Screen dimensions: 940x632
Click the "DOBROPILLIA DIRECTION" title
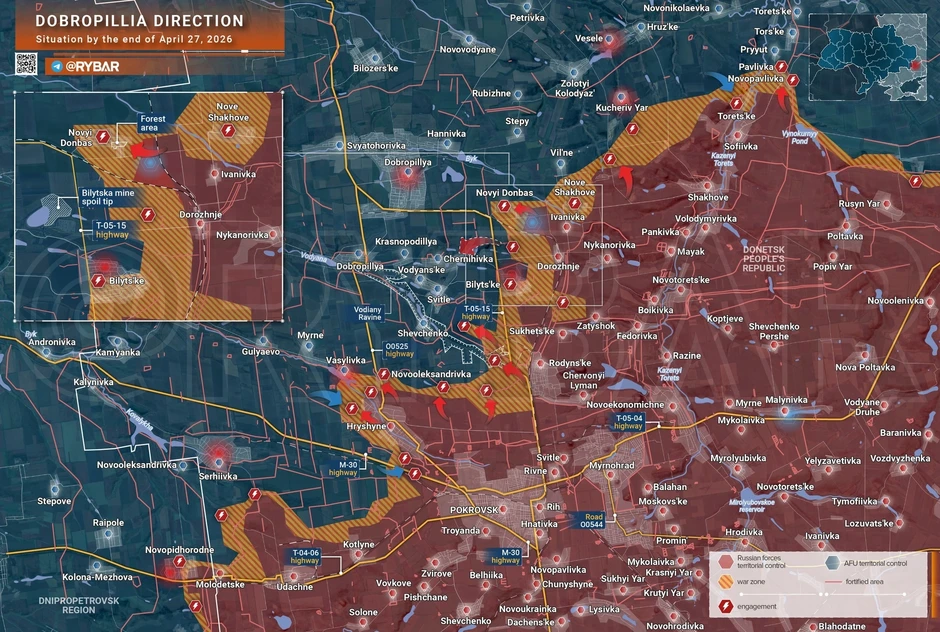pos(140,21)
